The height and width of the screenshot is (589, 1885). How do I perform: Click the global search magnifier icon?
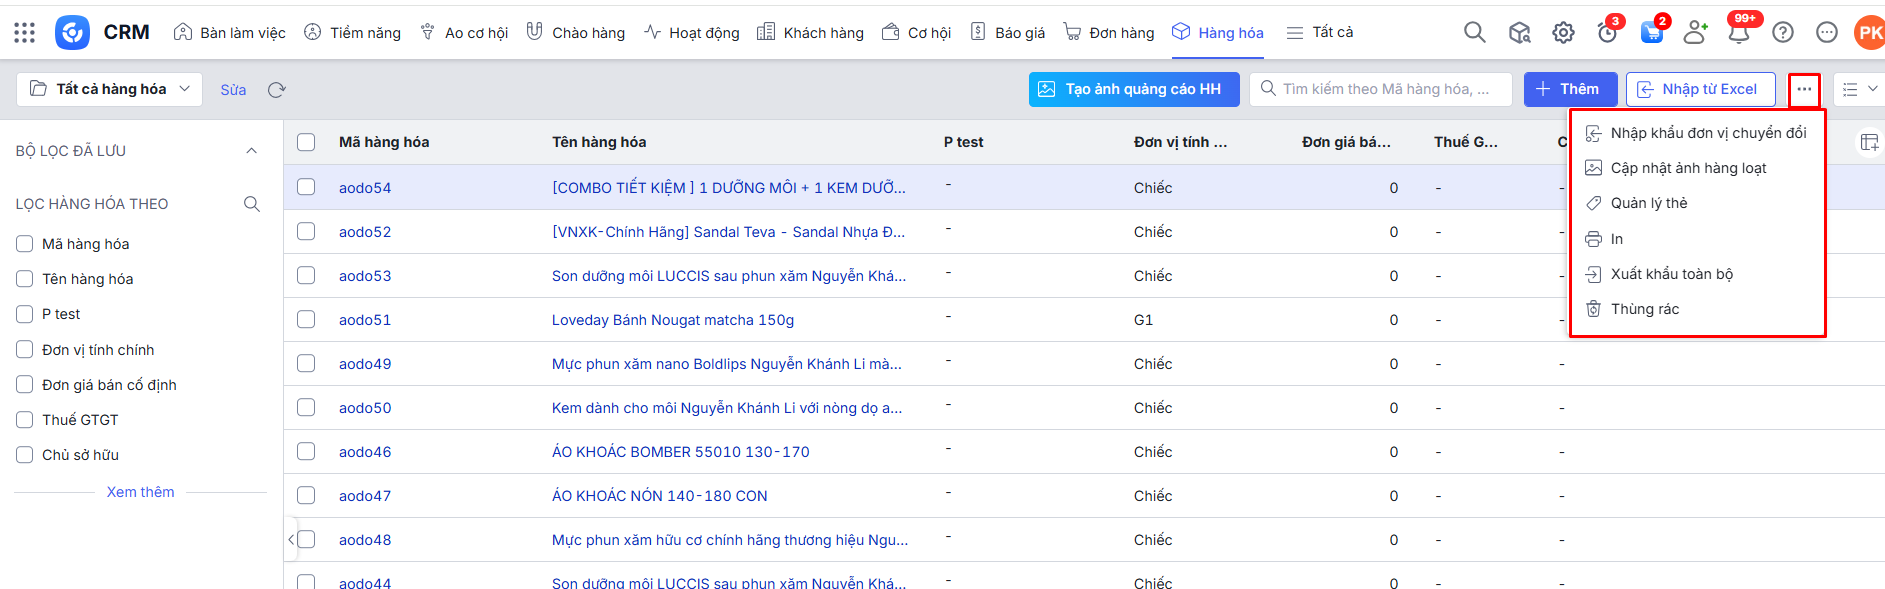(1474, 32)
